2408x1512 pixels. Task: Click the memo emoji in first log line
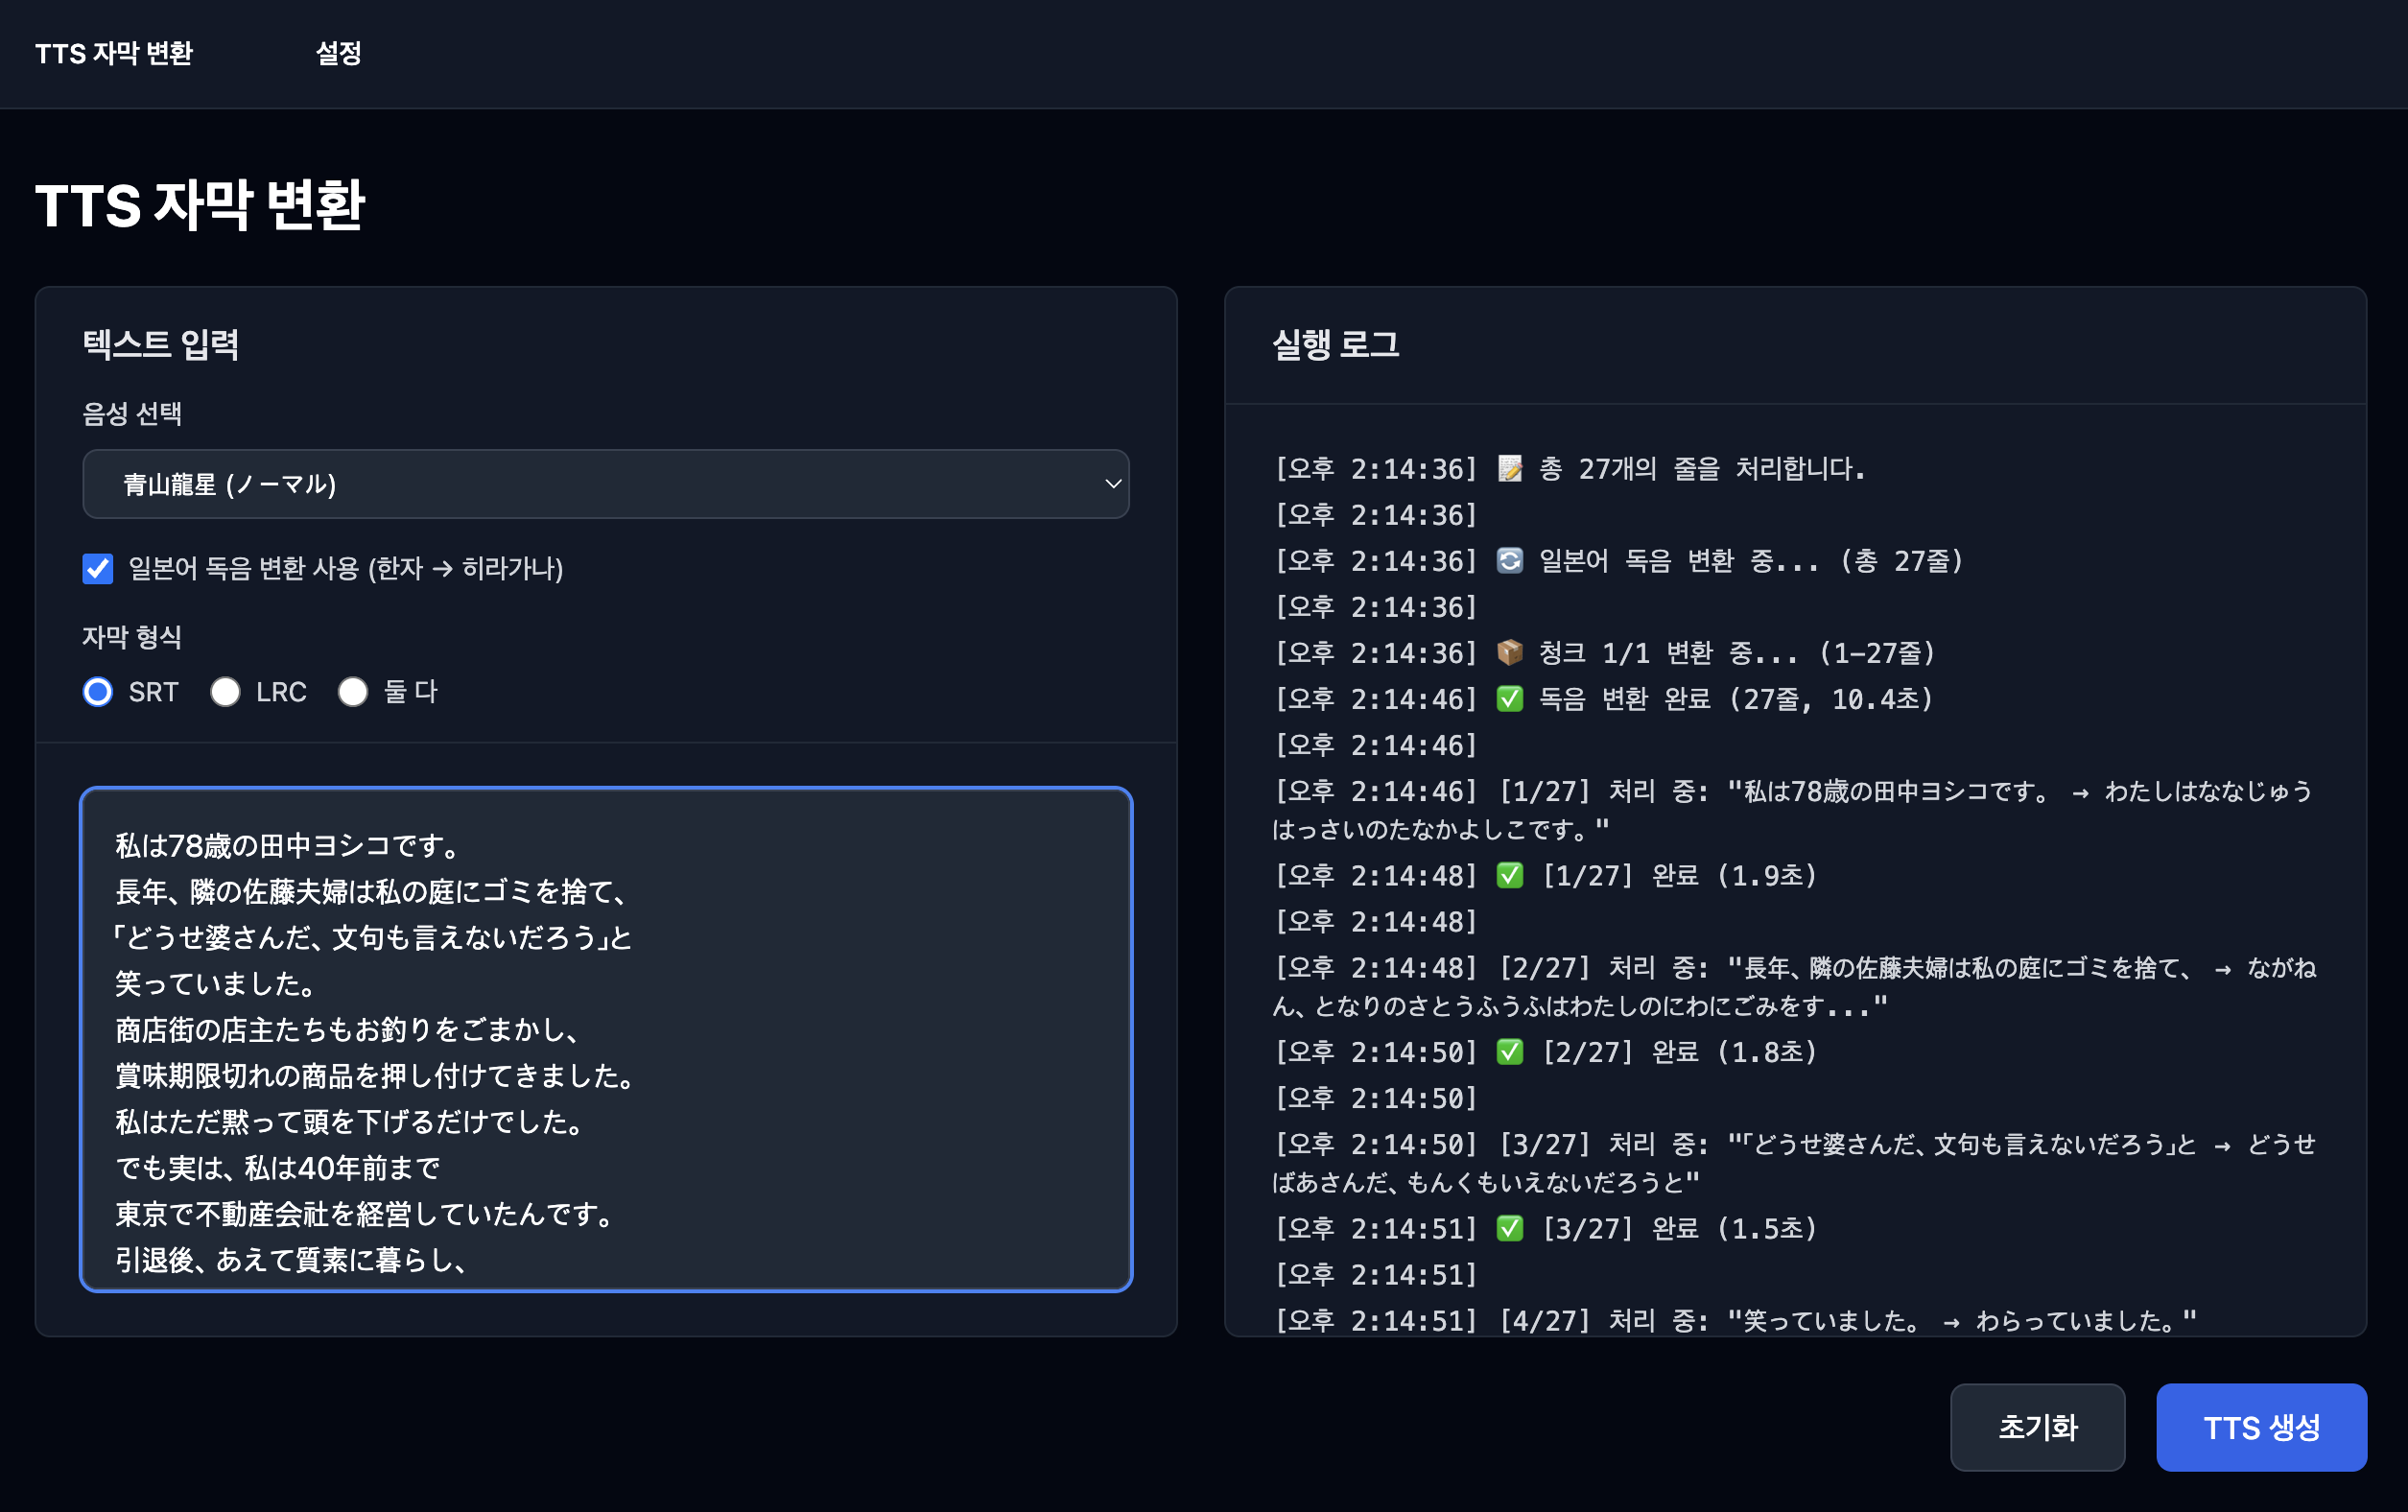click(1509, 469)
